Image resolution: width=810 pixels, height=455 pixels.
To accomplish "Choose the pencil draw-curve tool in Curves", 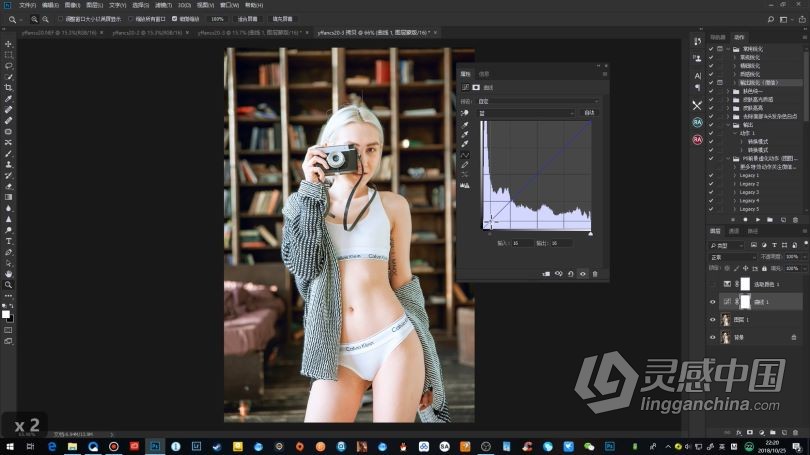I will tap(465, 166).
